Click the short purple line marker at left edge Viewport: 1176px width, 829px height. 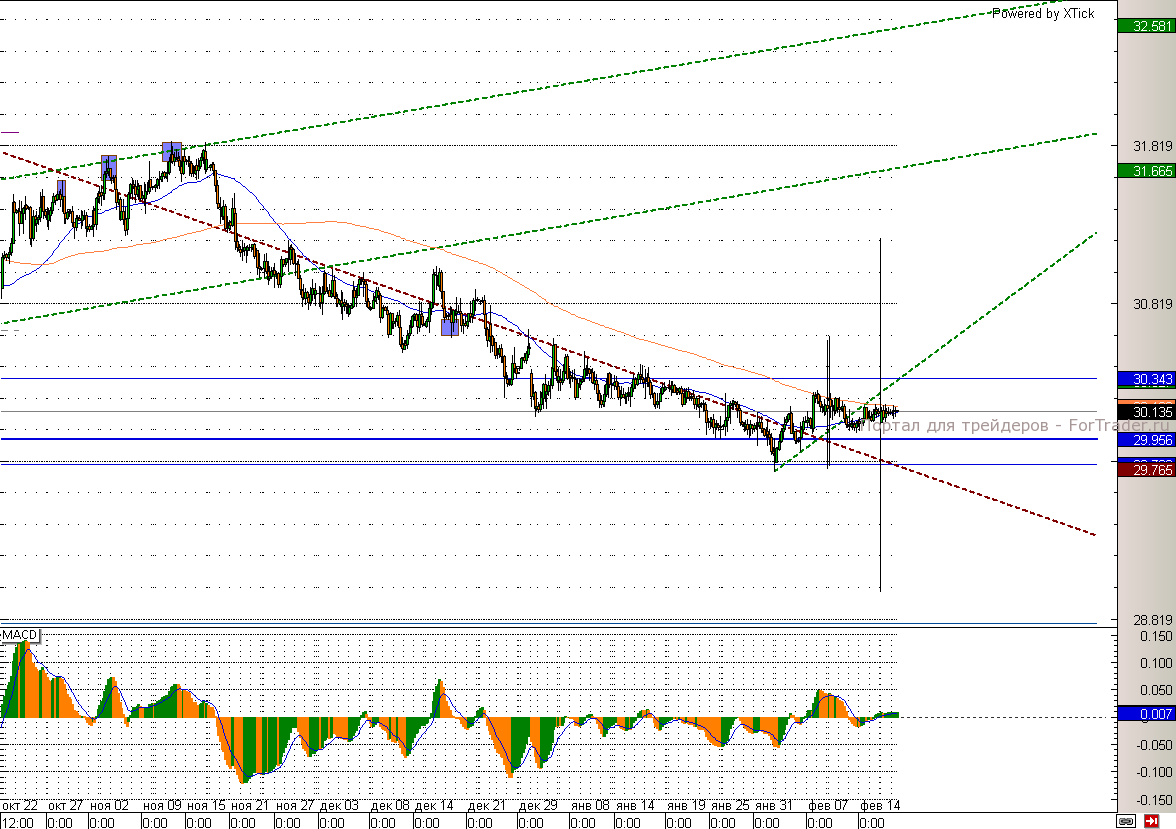(10, 131)
